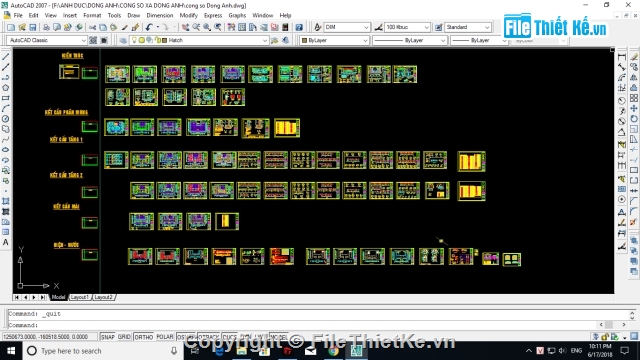Select the Multiline Text tool
The image size is (640, 360).
click(x=6, y=242)
